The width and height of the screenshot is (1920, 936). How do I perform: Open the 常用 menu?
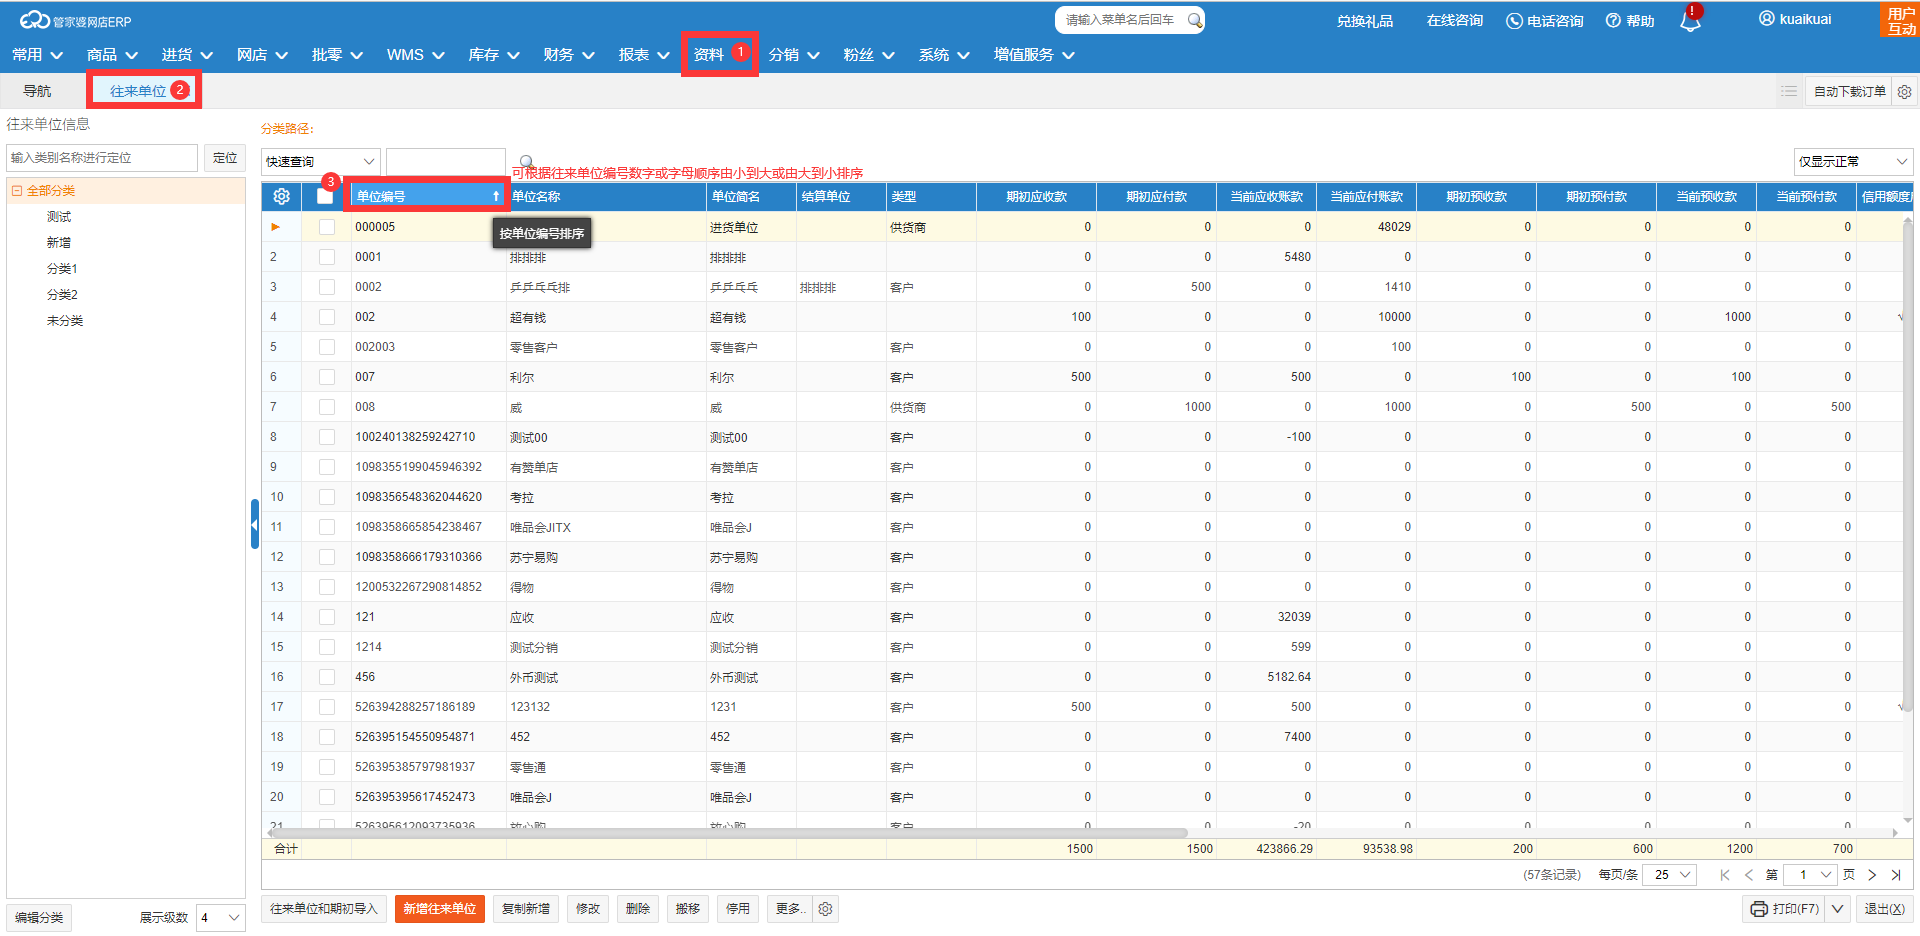[x=37, y=55]
